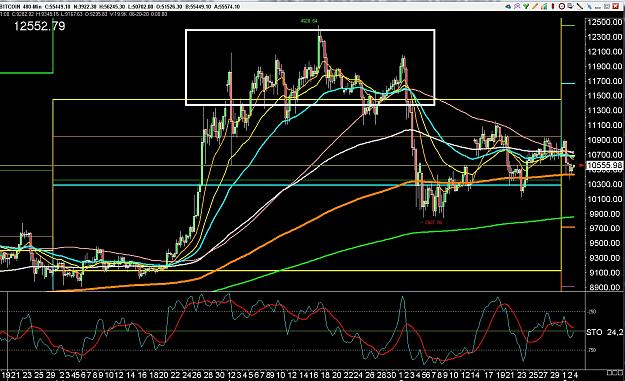Image resolution: width=625 pixels, height=381 pixels.
Task: Click the rightmost small square at chart's bottom-right corner
Action: [x=620, y=373]
